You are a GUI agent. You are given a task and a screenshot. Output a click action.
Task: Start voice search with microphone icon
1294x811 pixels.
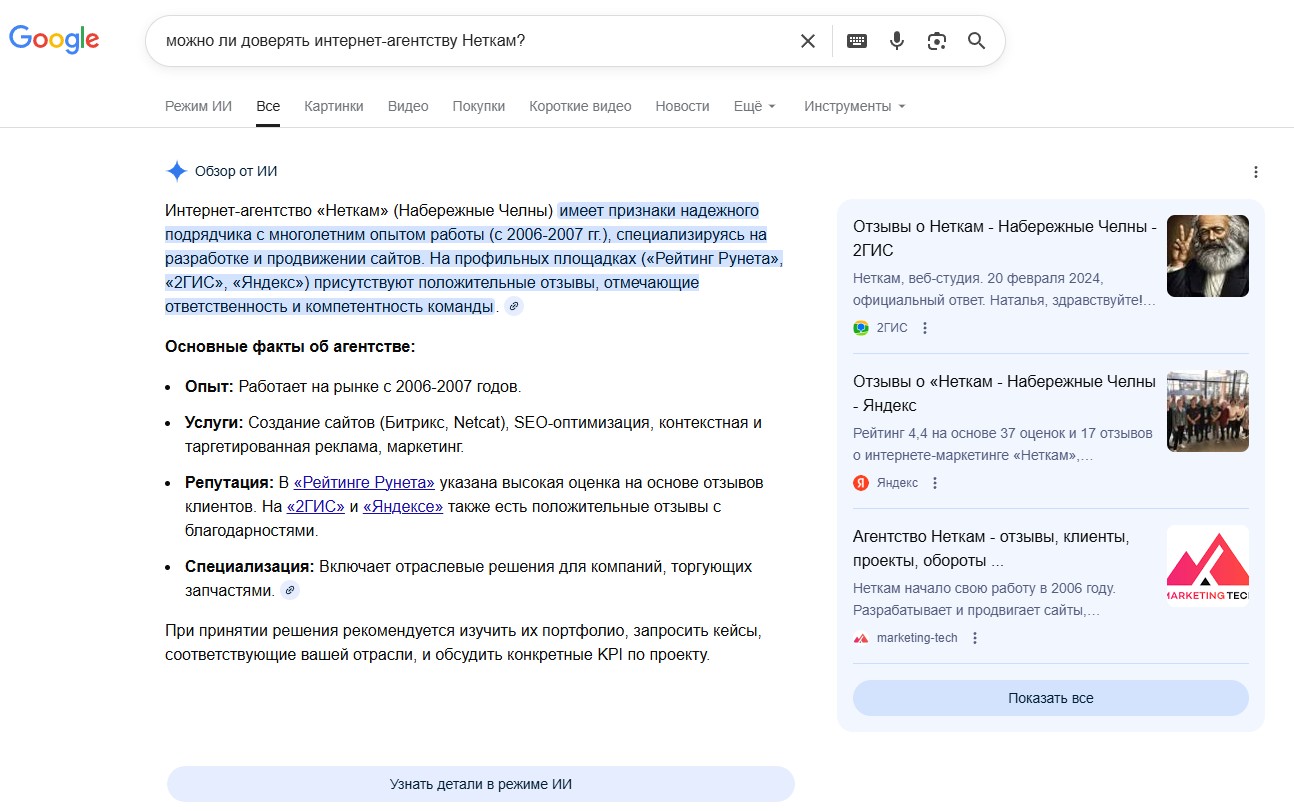coord(897,41)
